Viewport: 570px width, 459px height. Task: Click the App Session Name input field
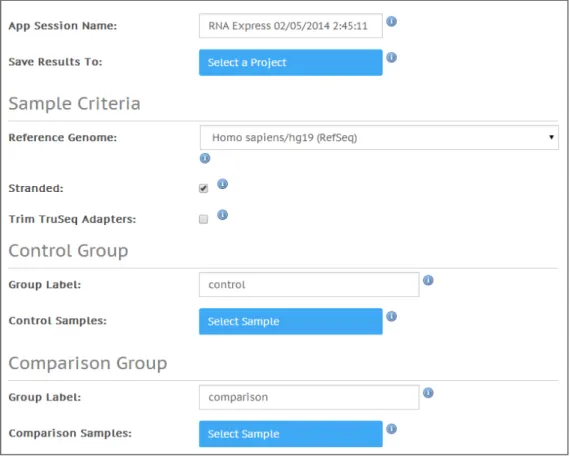click(290, 26)
